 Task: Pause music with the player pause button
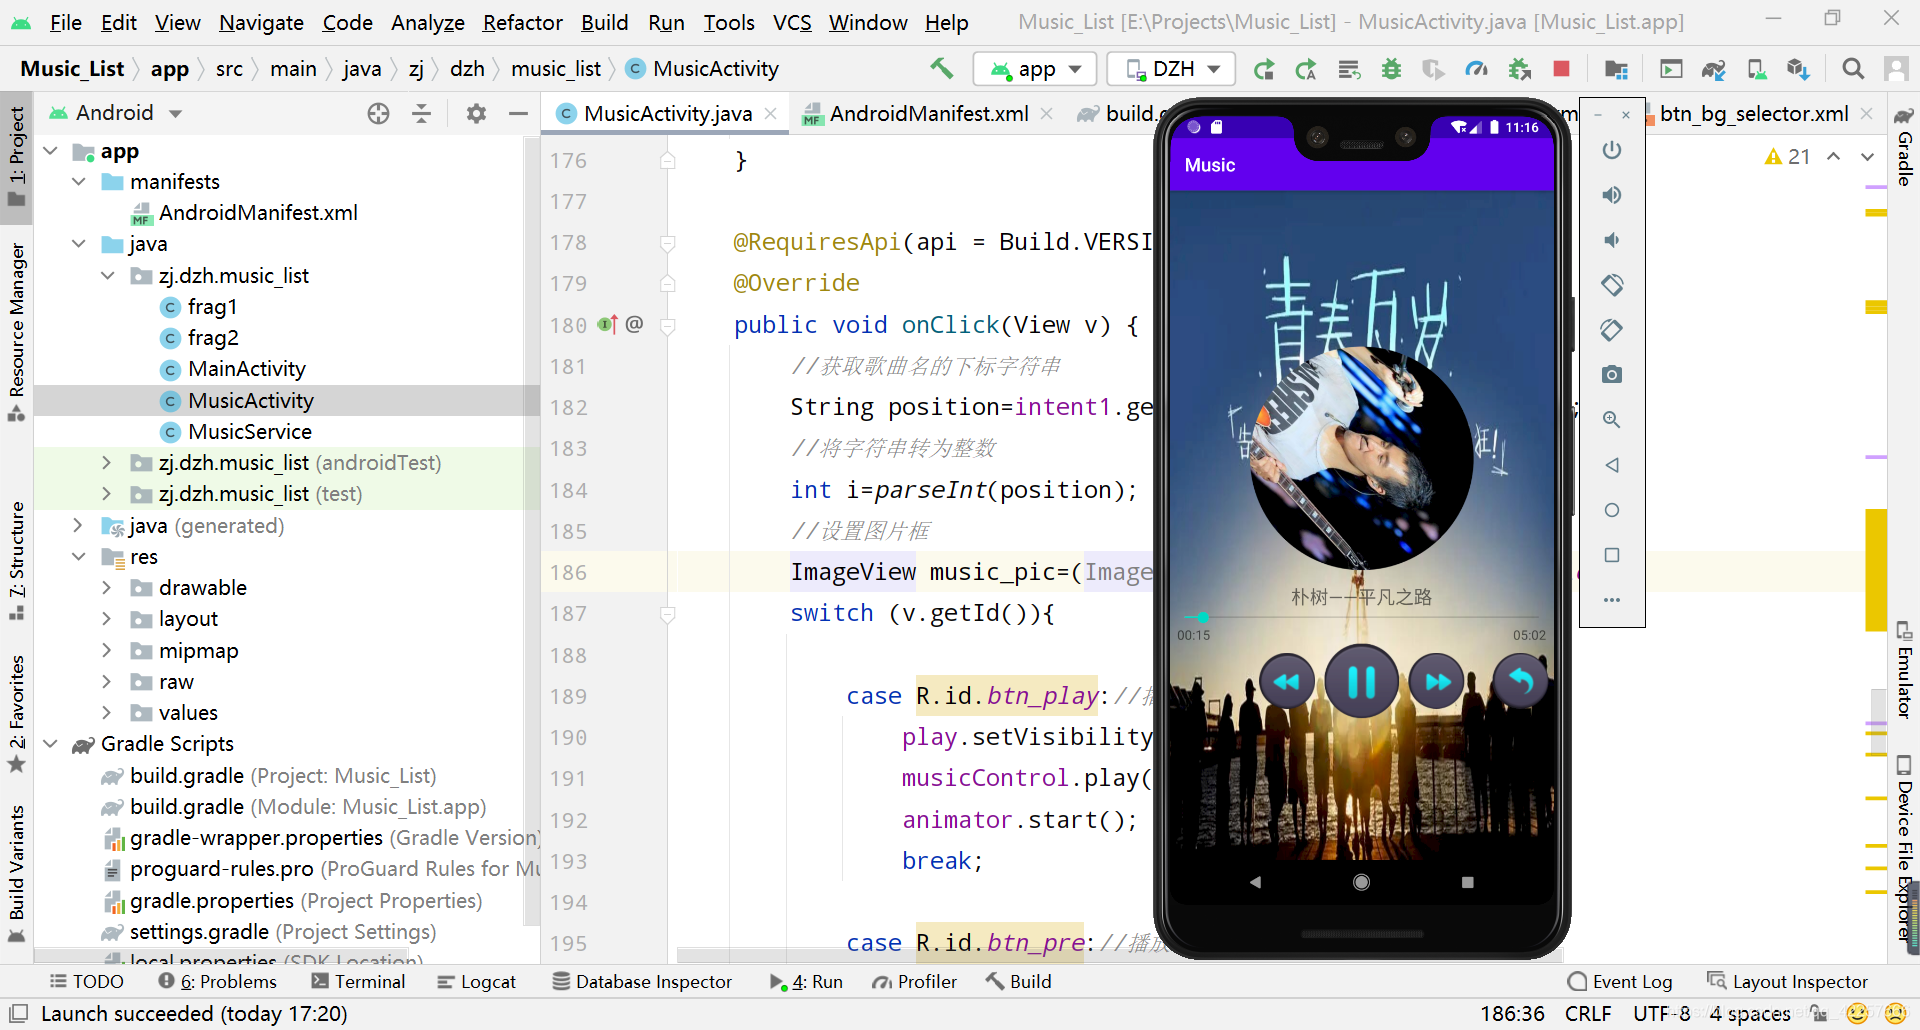click(1361, 682)
